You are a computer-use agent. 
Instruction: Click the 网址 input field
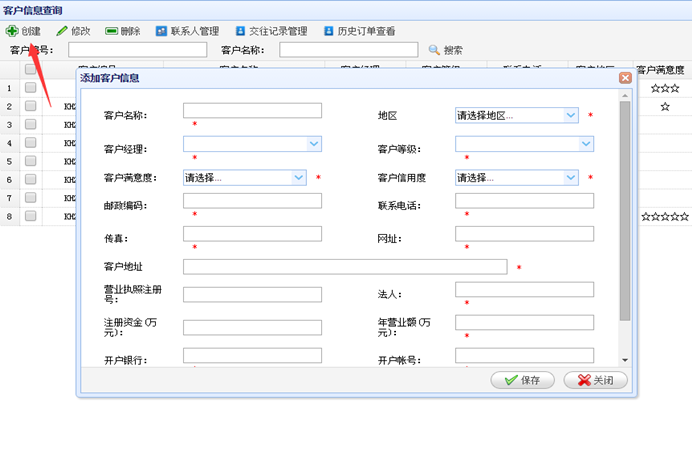point(524,234)
